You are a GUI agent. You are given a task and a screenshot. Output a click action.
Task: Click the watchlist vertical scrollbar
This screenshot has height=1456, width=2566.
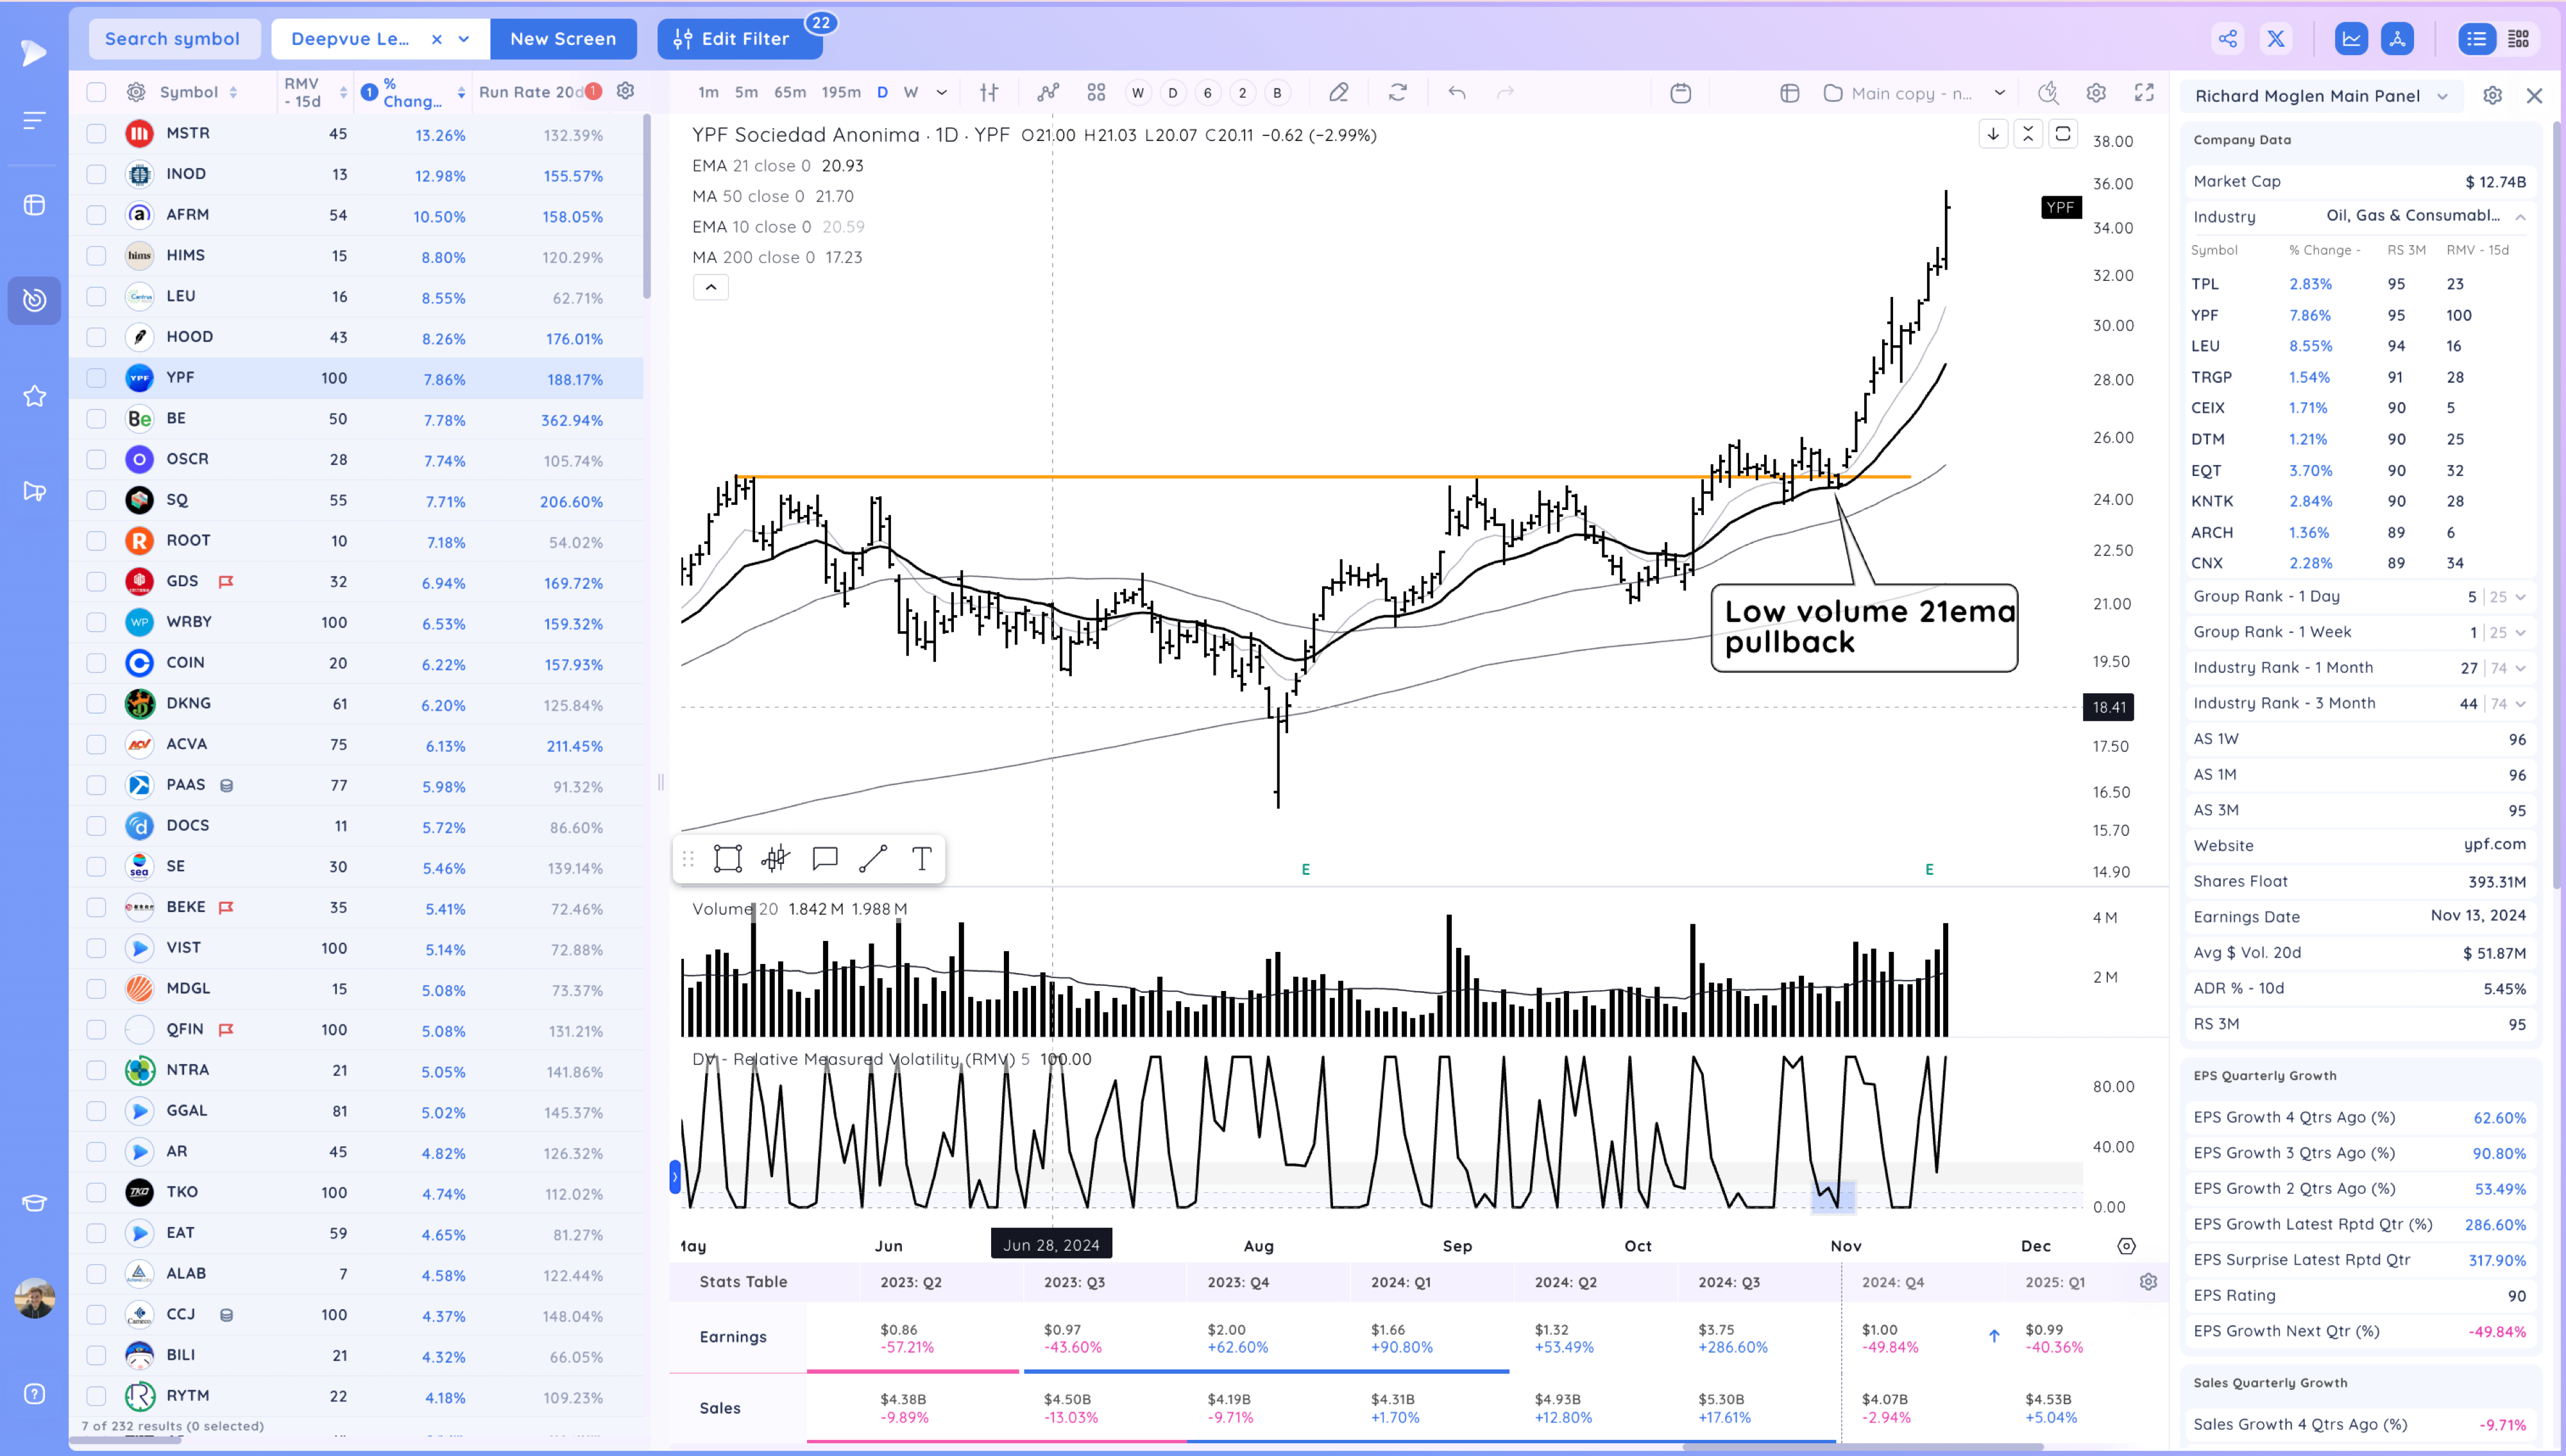[646, 206]
